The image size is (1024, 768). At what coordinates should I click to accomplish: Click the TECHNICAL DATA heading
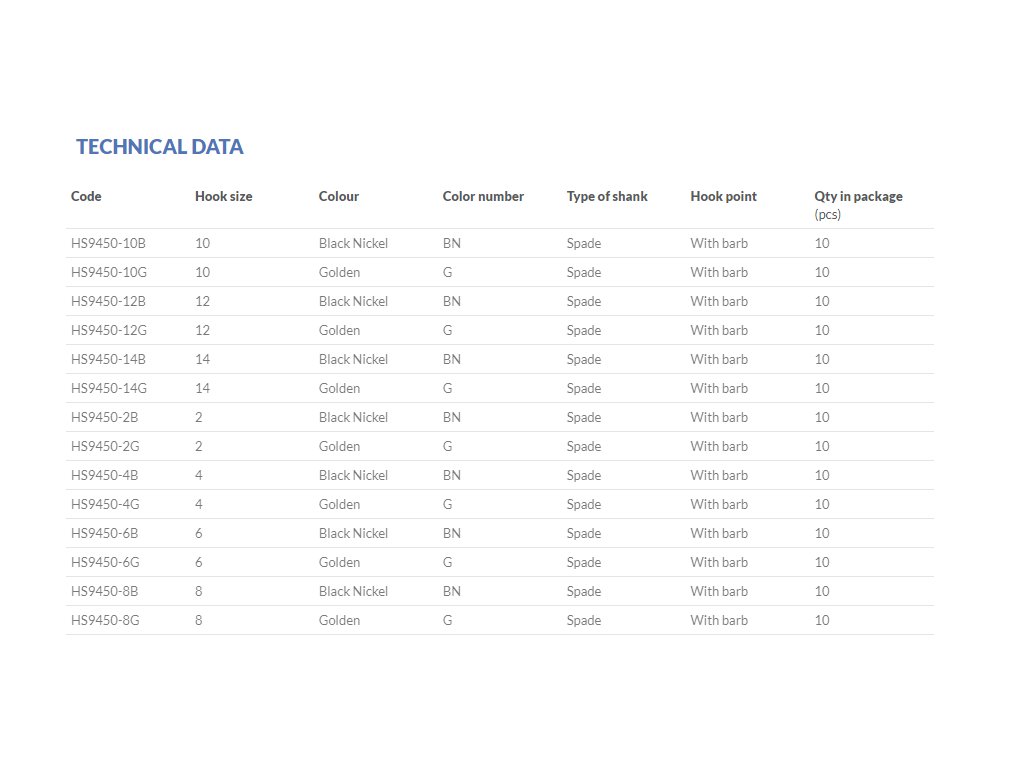pos(160,147)
